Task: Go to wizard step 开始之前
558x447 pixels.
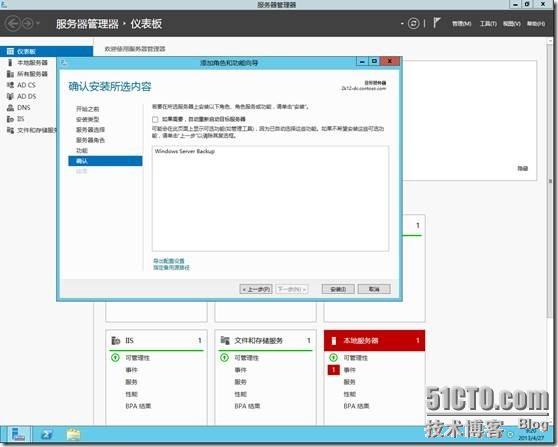Action: 88,109
